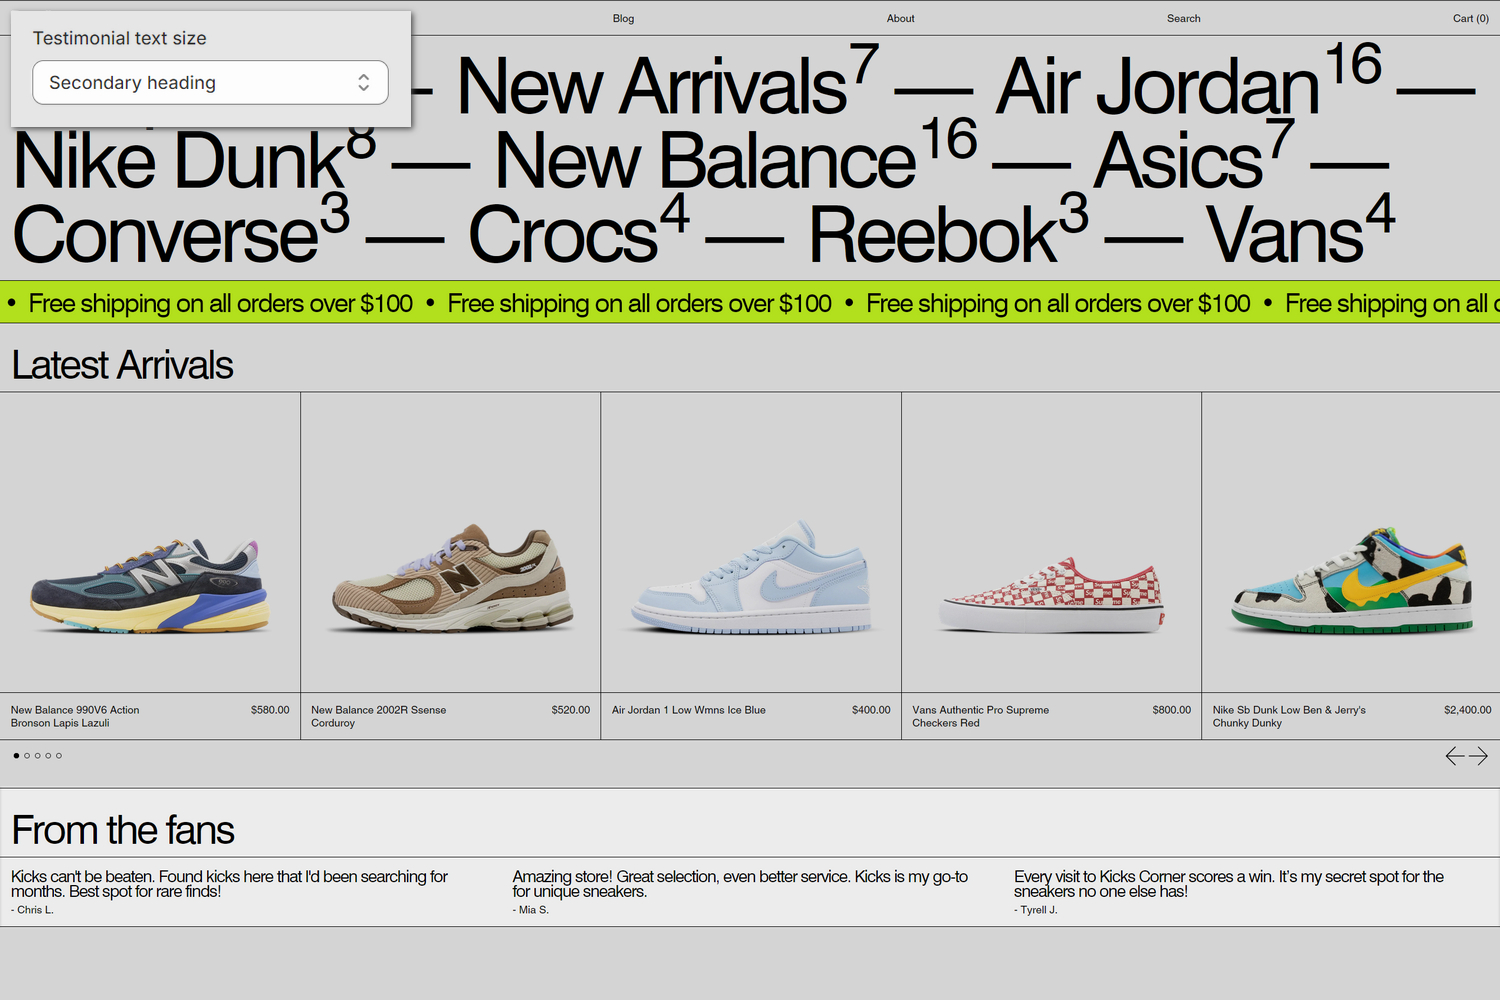This screenshot has width=1500, height=1000.
Task: Open the About page link
Action: [x=899, y=18]
